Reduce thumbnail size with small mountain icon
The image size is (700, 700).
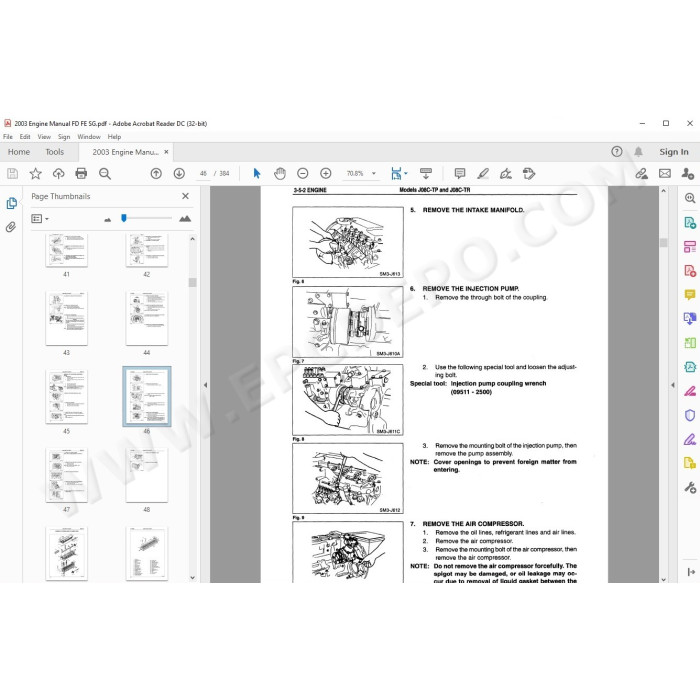pos(108,219)
